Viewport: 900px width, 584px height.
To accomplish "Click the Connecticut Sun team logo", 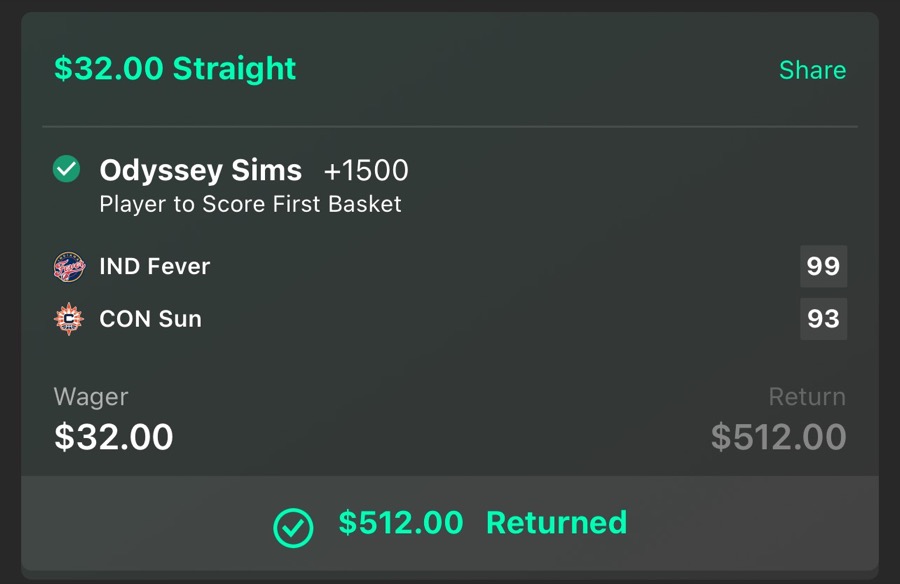I will point(69,318).
